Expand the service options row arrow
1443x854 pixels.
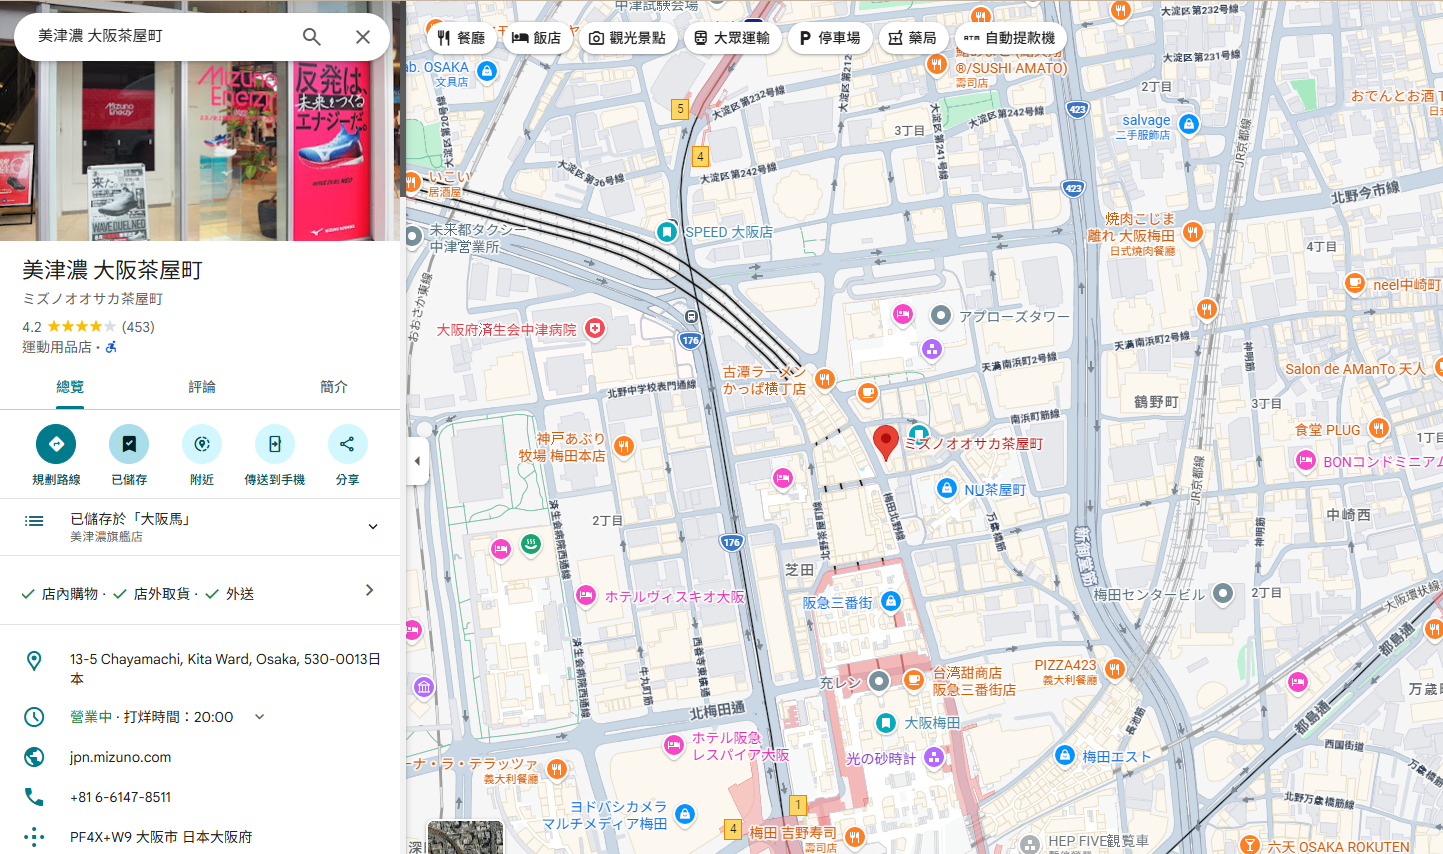[370, 591]
